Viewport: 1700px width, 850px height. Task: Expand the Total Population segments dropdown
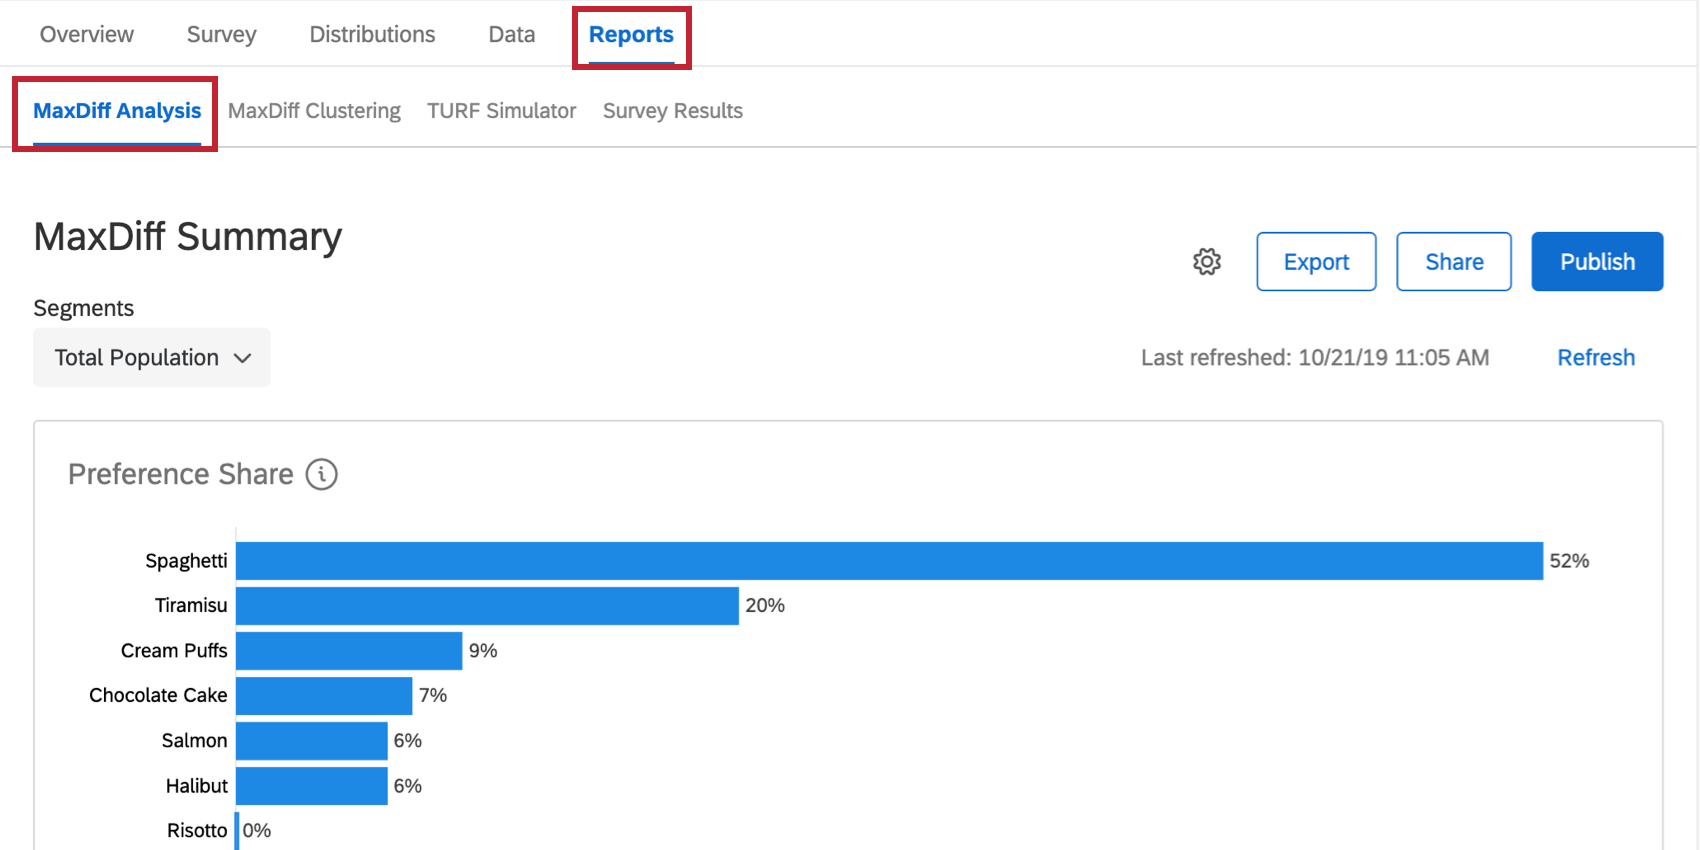(x=152, y=358)
